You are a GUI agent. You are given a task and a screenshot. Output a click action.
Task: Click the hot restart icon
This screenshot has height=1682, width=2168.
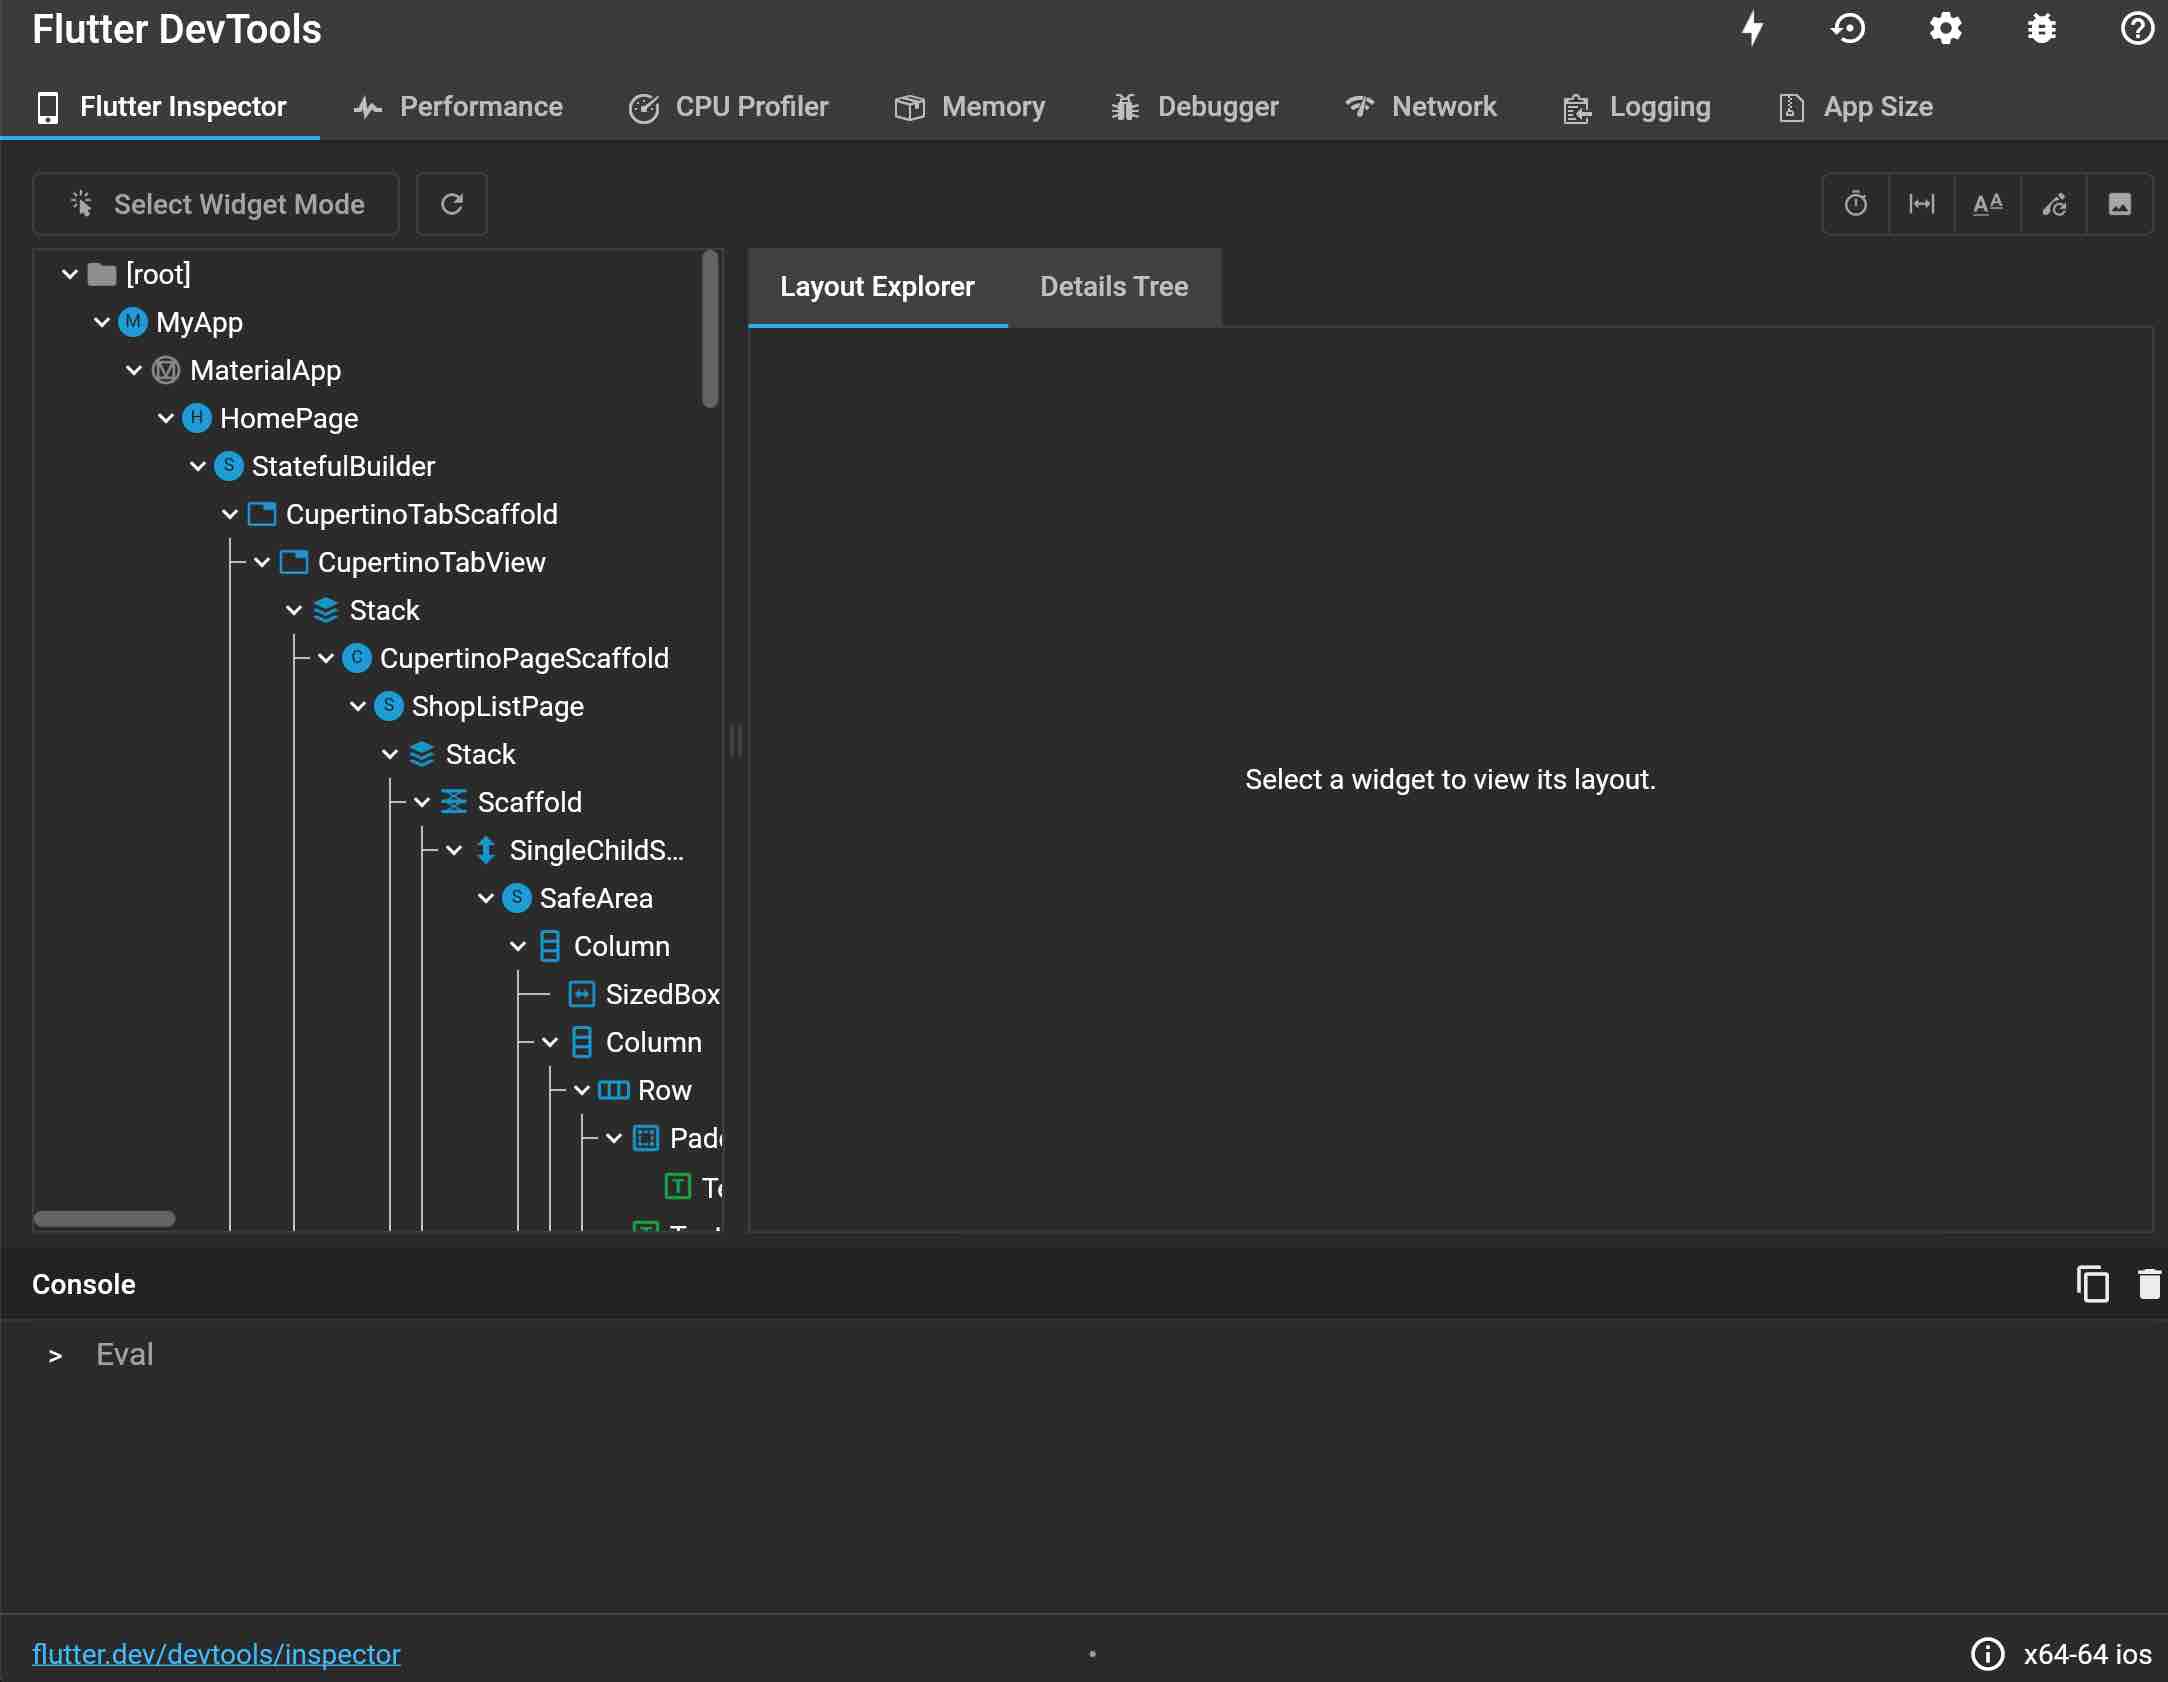1848,28
